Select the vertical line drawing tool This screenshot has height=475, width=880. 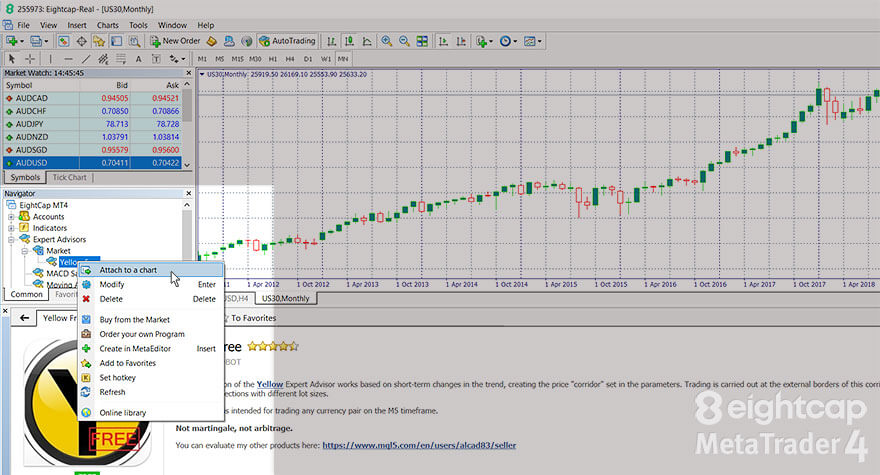[51, 58]
